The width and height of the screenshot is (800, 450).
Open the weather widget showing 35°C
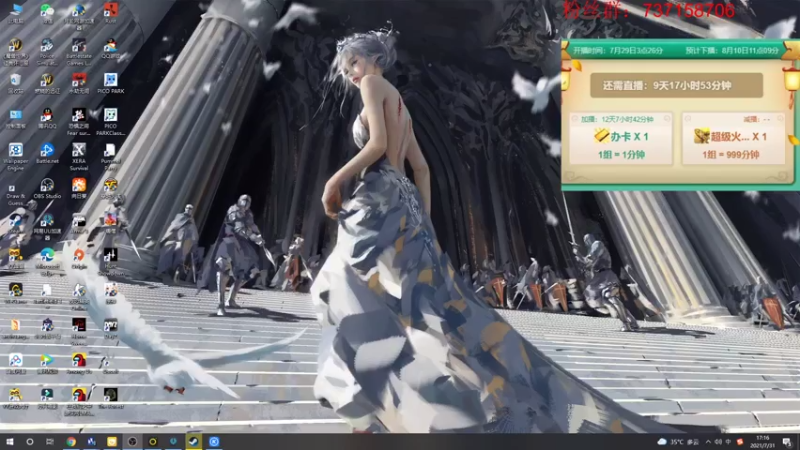(x=678, y=442)
